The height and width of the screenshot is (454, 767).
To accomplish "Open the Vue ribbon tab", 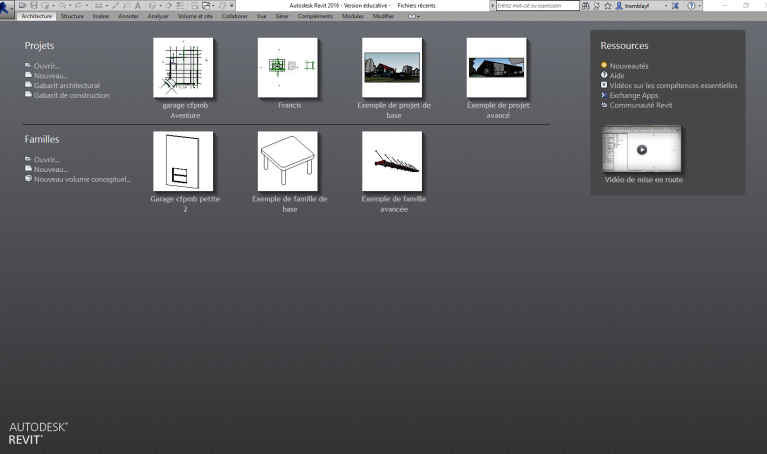I will click(262, 16).
